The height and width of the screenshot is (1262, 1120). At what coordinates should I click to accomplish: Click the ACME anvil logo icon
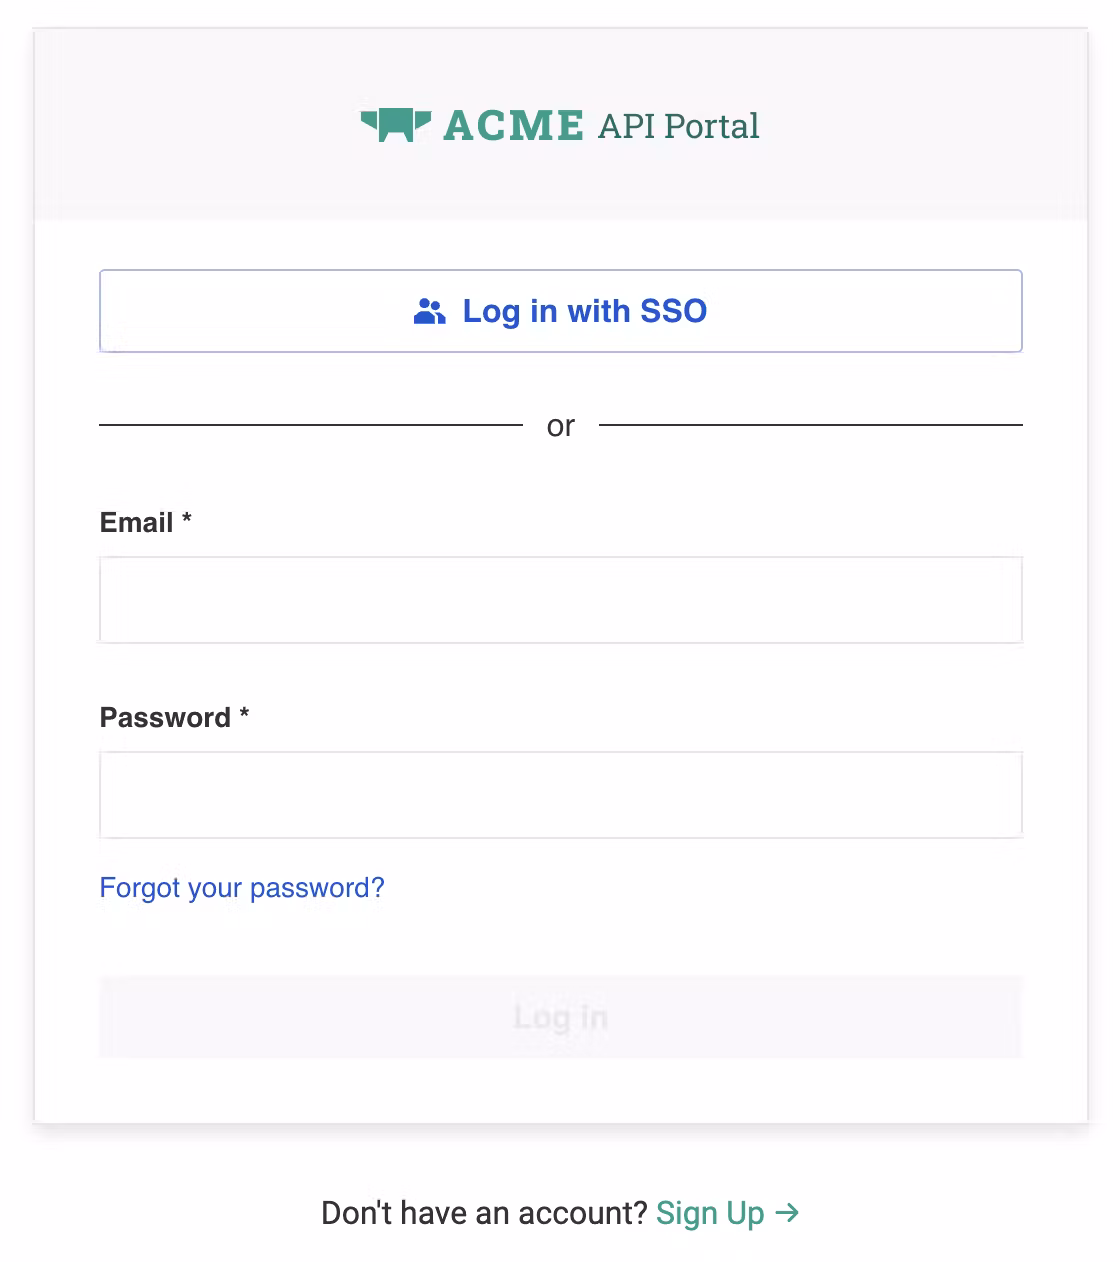pyautogui.click(x=395, y=125)
